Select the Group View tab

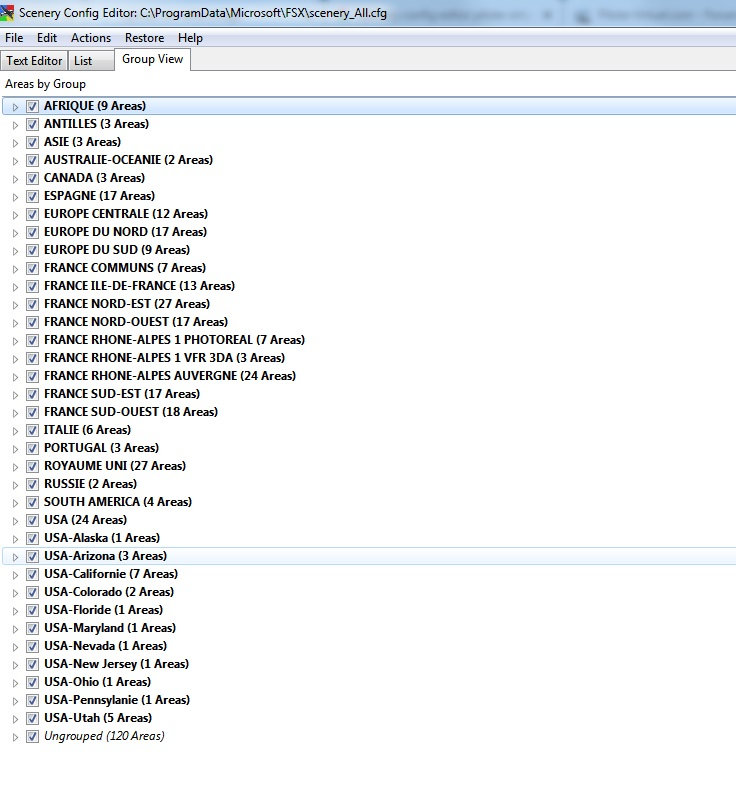[x=152, y=59]
